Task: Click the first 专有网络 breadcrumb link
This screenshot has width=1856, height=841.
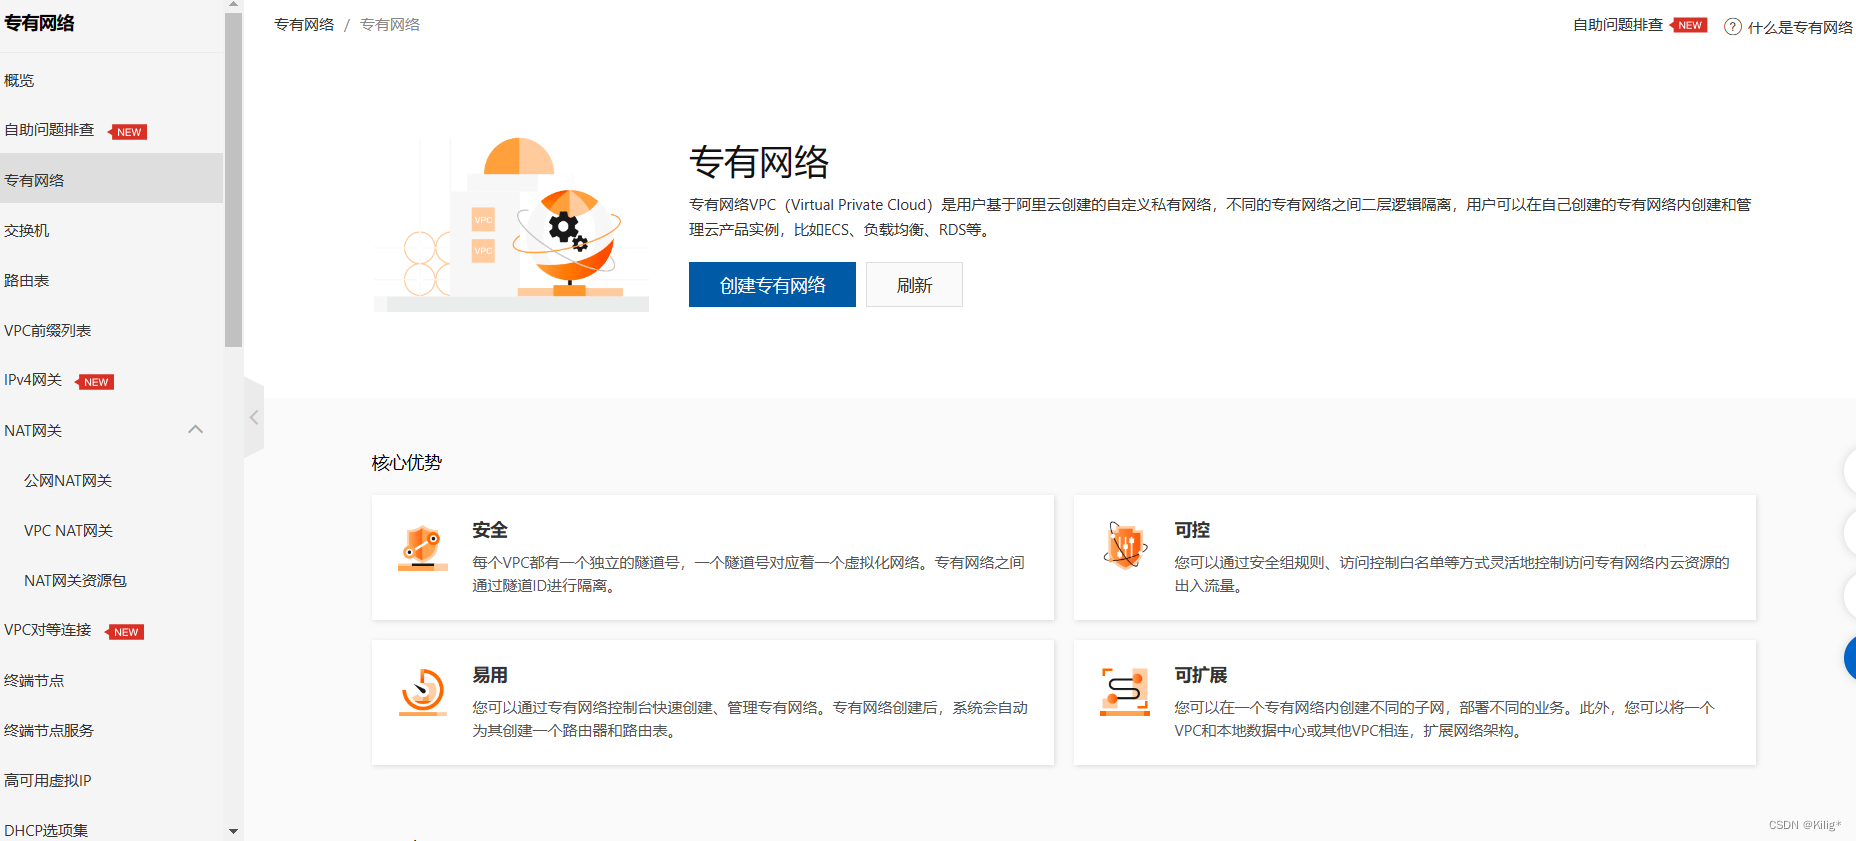Action: [x=304, y=24]
